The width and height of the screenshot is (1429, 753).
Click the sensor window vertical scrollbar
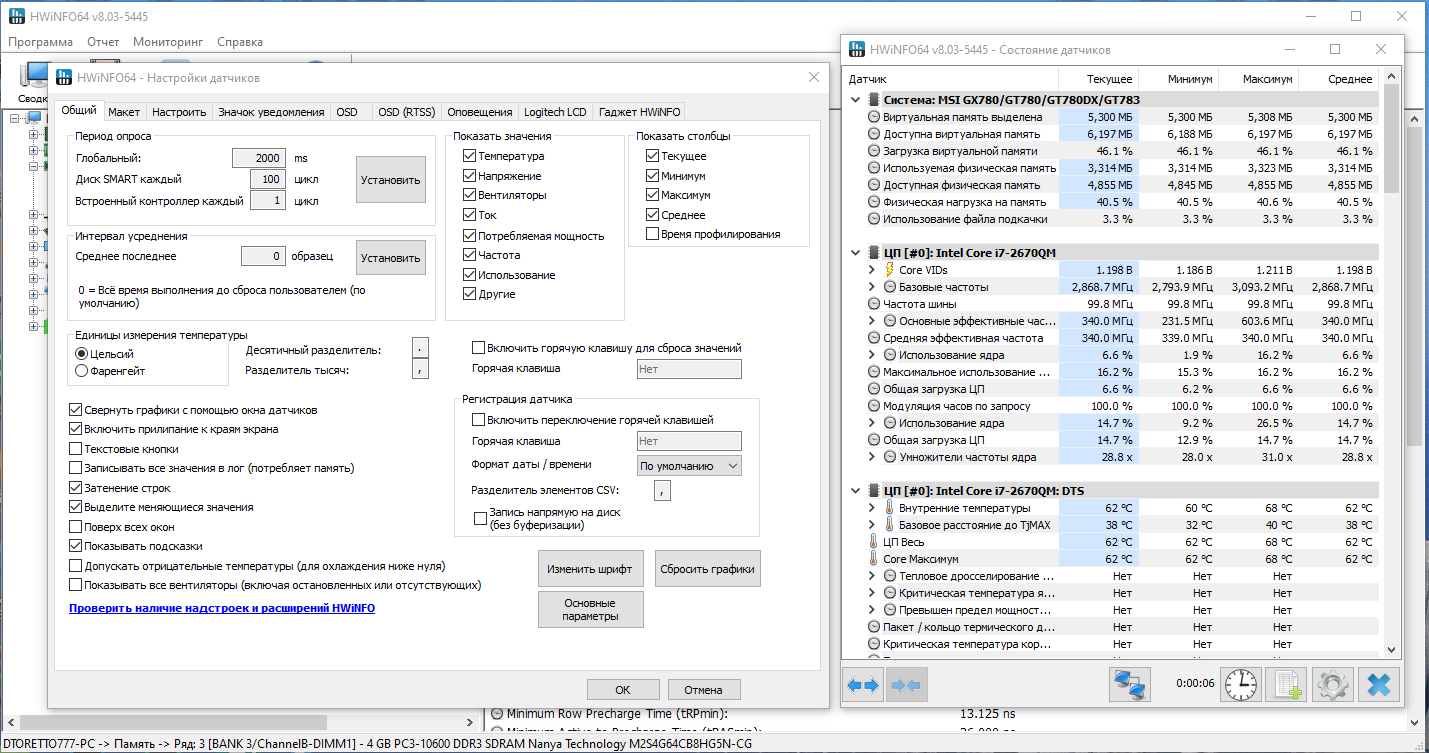pos(1393,375)
